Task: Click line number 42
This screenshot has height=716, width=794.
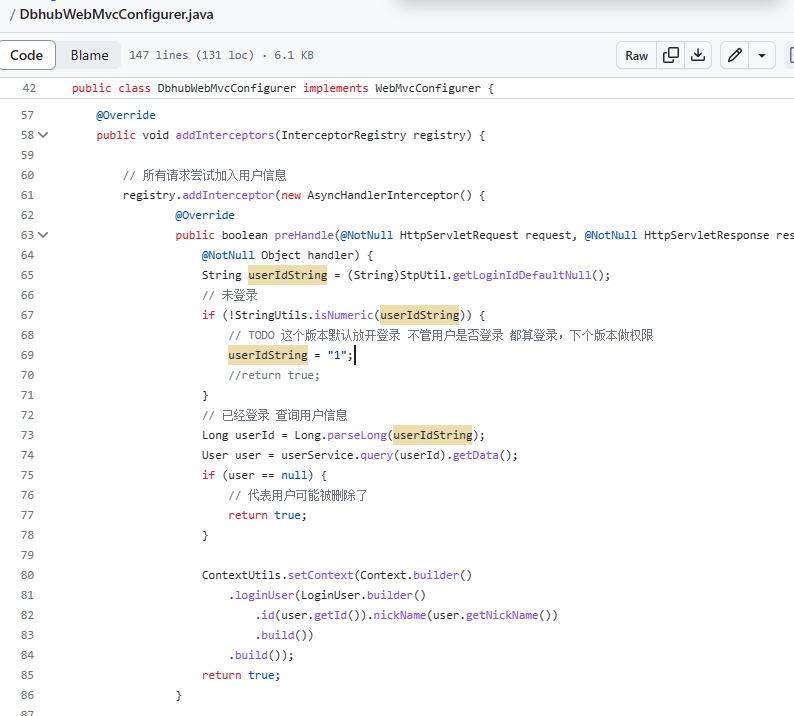Action: click(29, 88)
